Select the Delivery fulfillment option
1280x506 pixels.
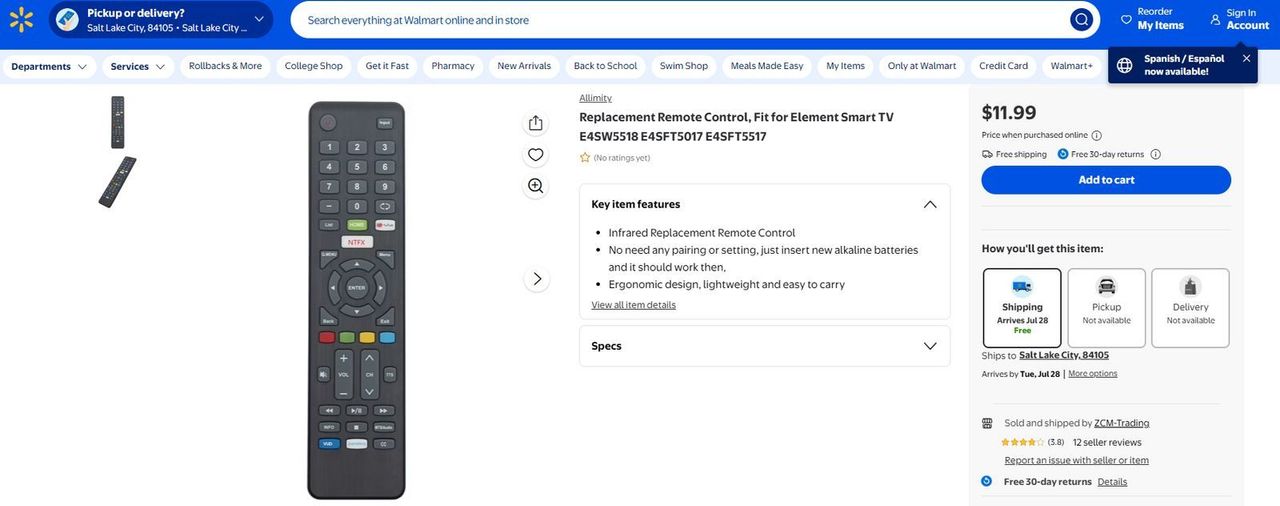[x=1190, y=308]
